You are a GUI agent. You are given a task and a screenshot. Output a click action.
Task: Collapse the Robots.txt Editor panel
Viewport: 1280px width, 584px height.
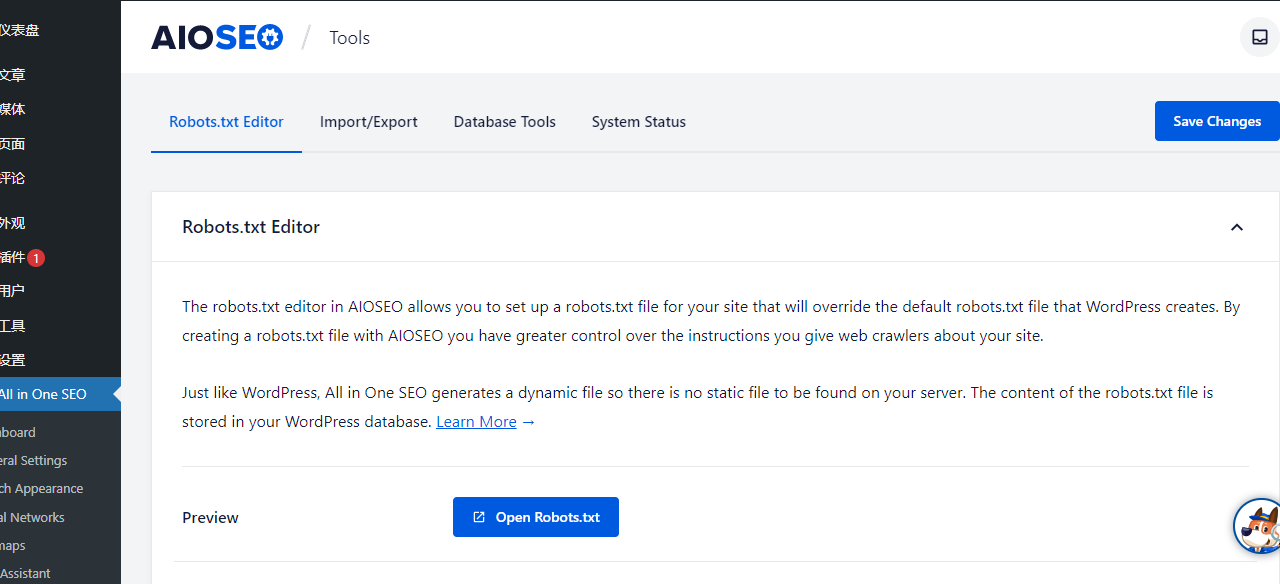pos(1236,226)
